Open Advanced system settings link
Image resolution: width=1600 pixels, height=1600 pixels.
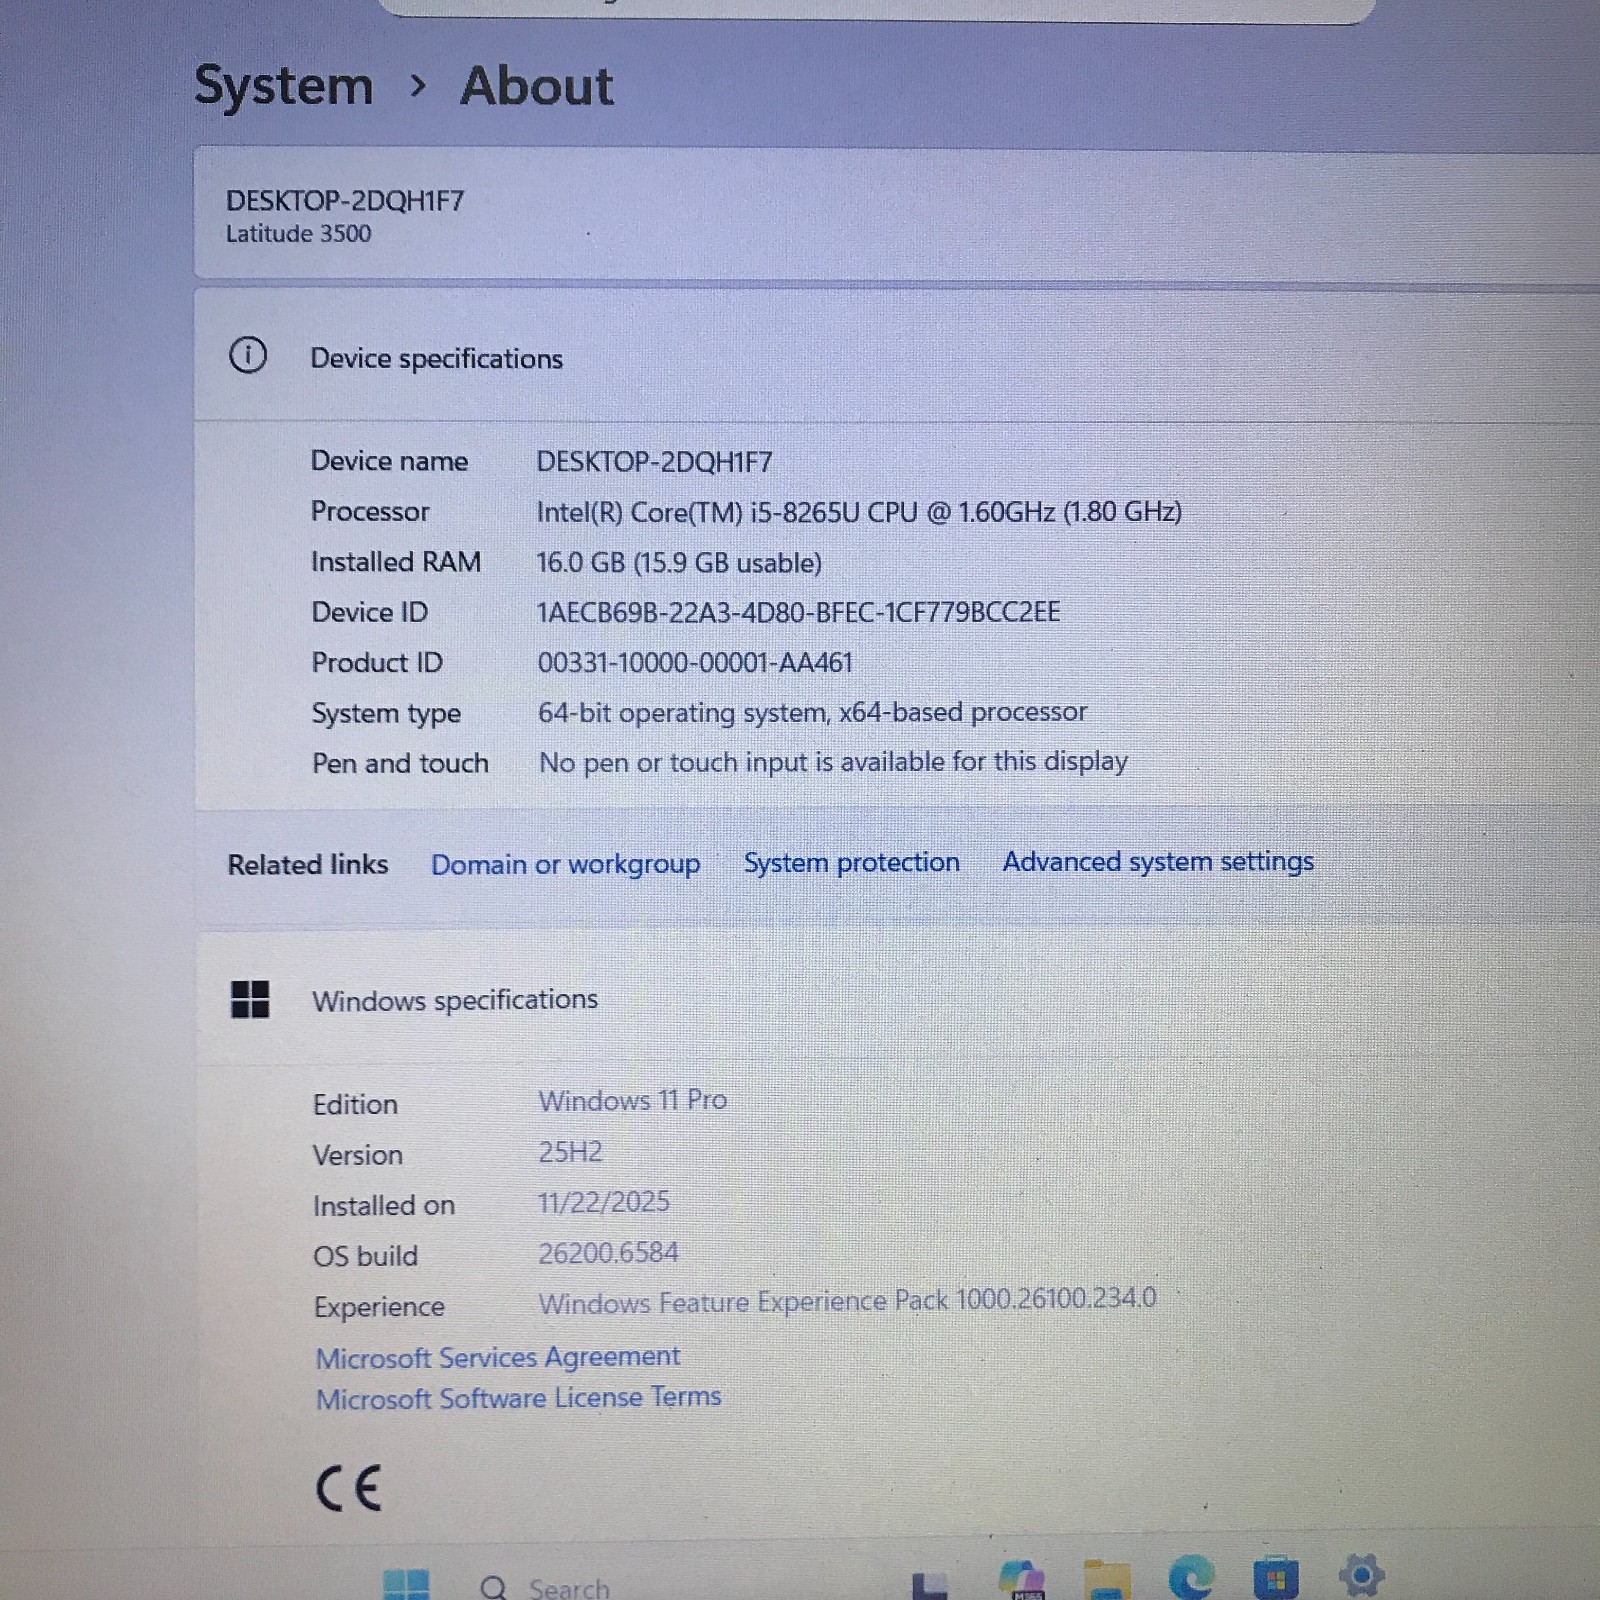1158,861
